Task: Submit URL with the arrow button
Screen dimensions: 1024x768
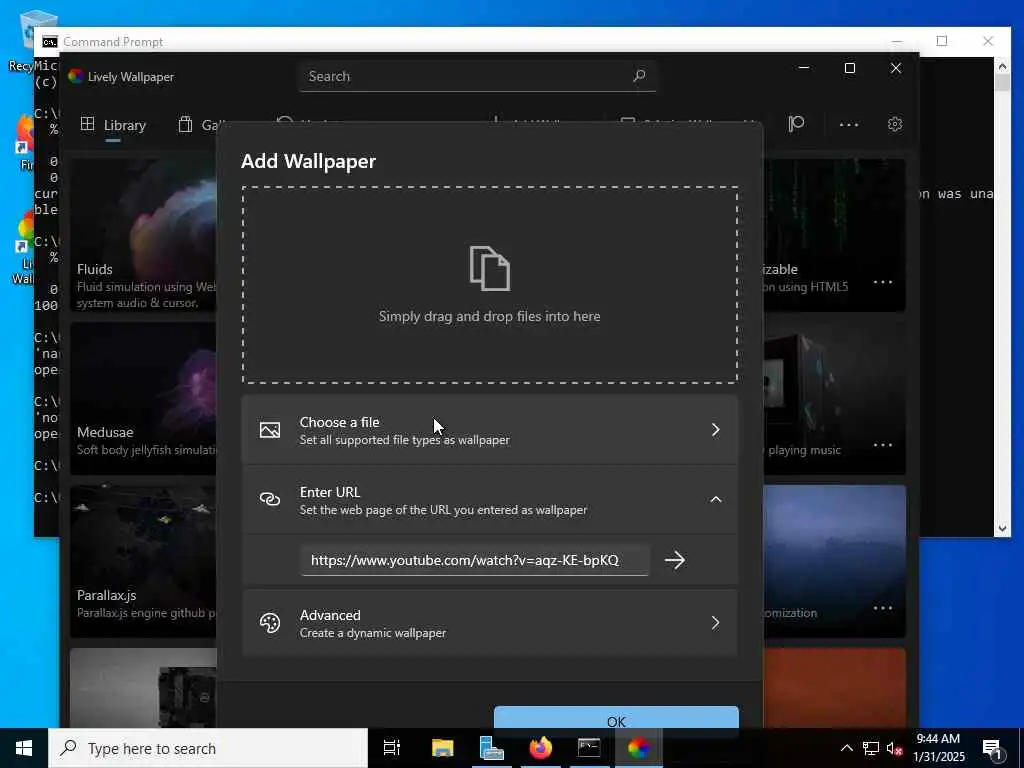Action: click(675, 560)
